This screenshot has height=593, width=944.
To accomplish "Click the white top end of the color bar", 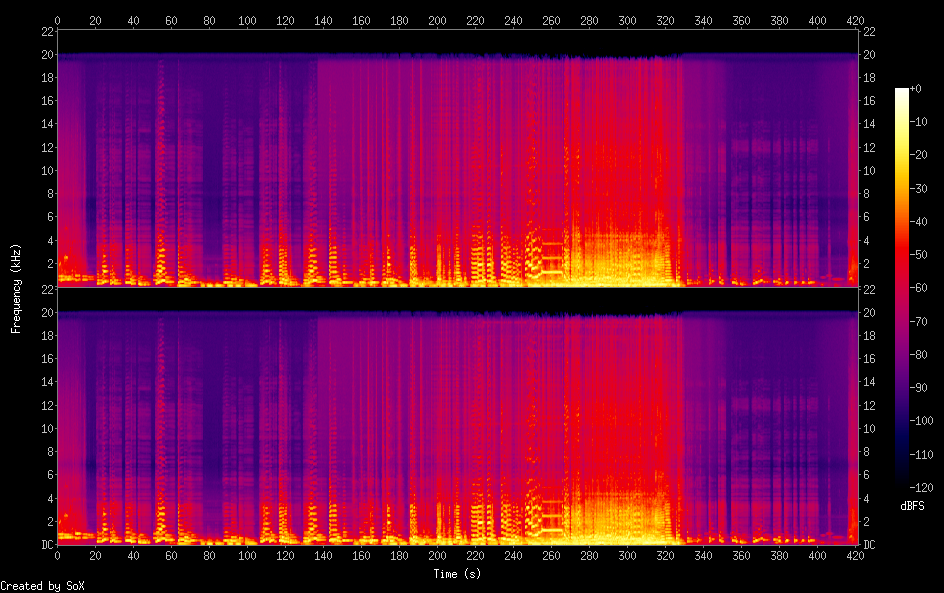I will tap(902, 91).
